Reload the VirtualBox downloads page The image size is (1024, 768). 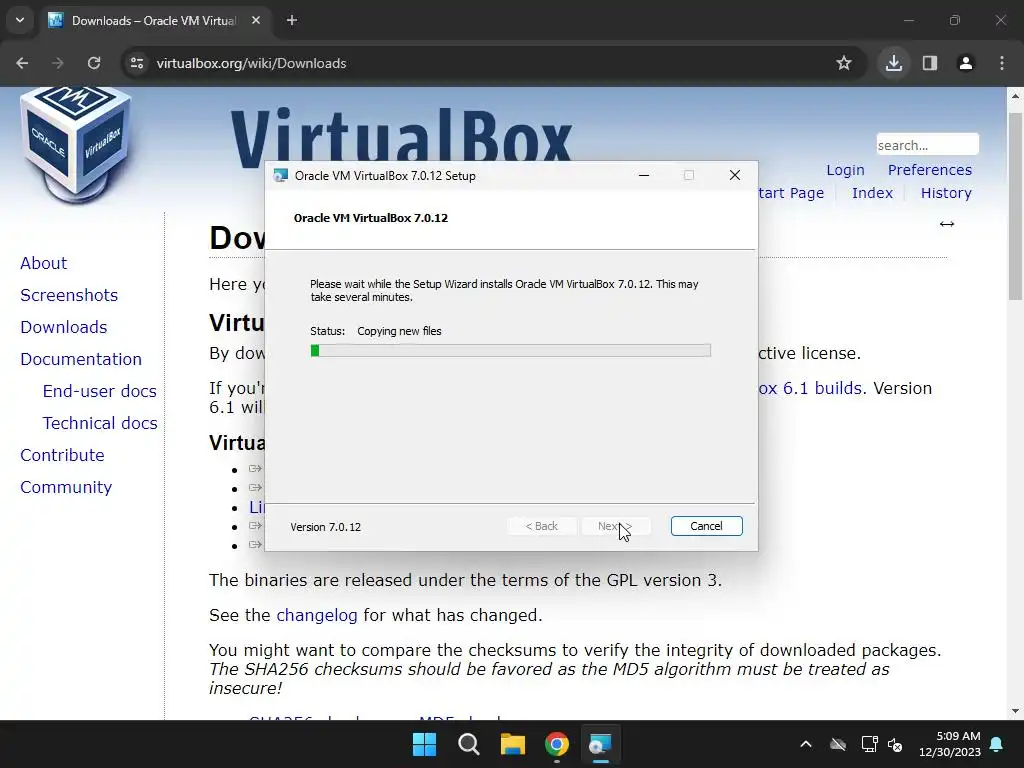[94, 63]
